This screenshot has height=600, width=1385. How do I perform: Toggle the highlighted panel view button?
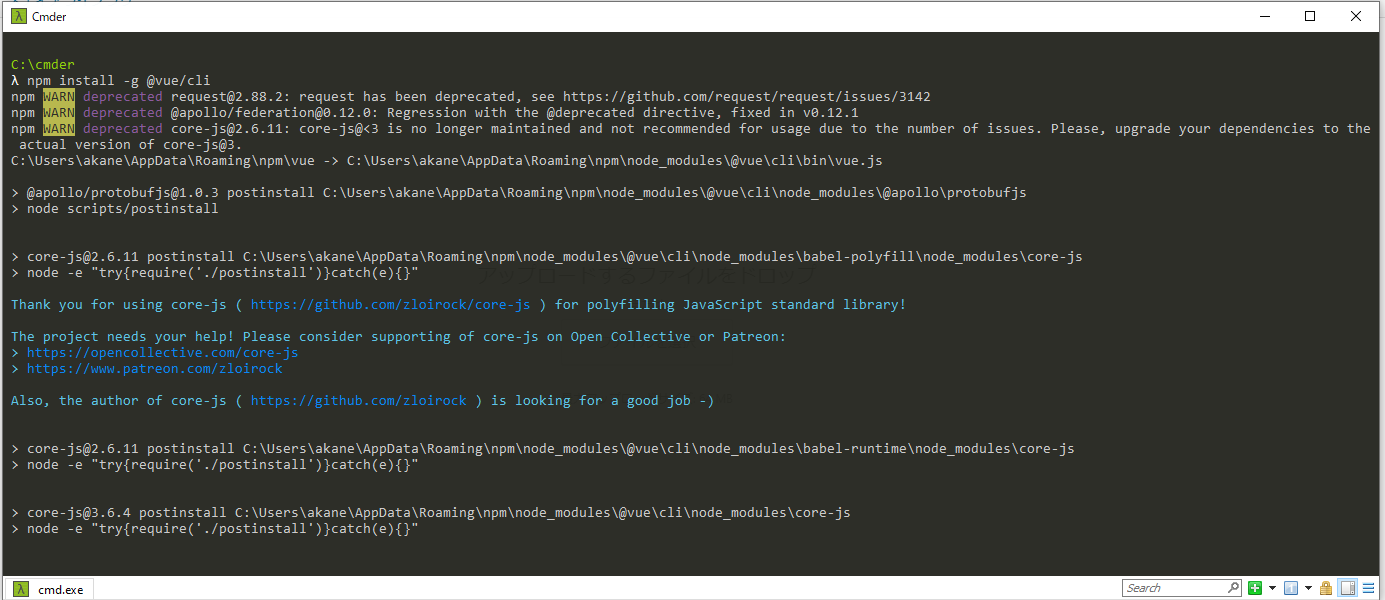click(x=1347, y=588)
